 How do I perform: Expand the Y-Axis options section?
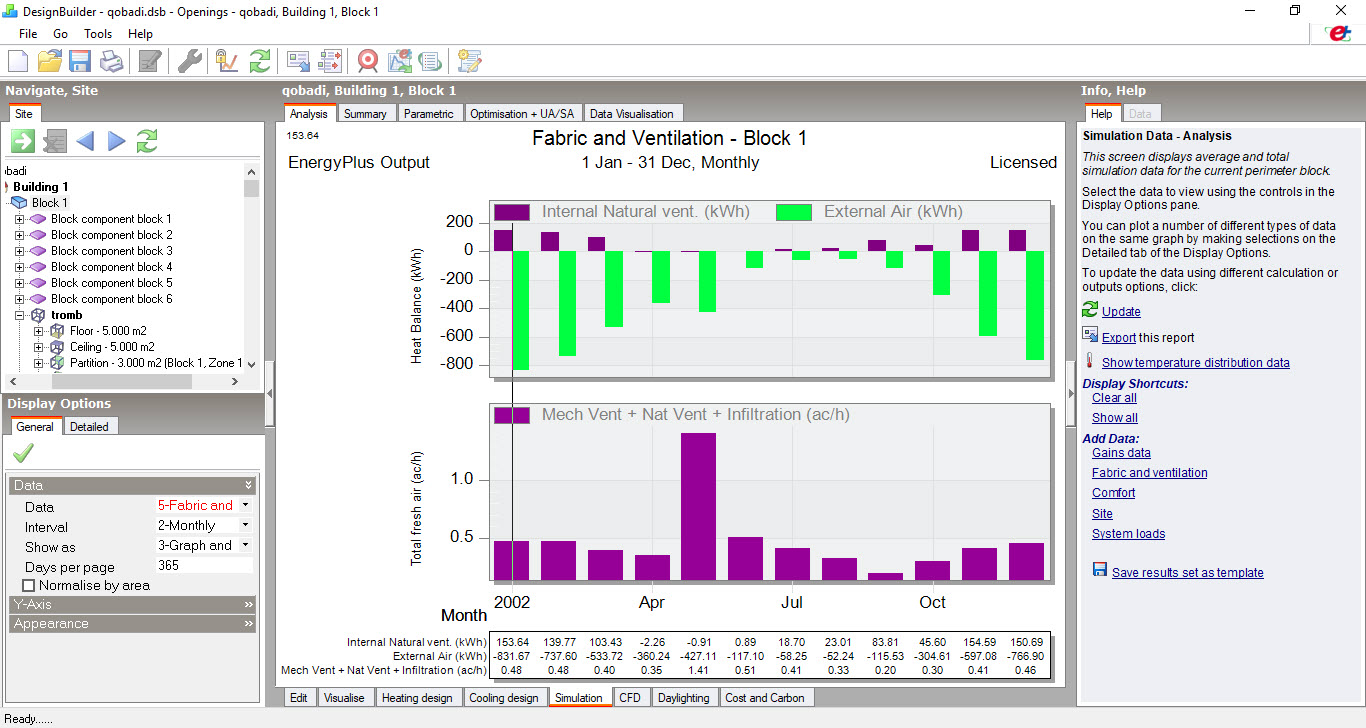(133, 605)
